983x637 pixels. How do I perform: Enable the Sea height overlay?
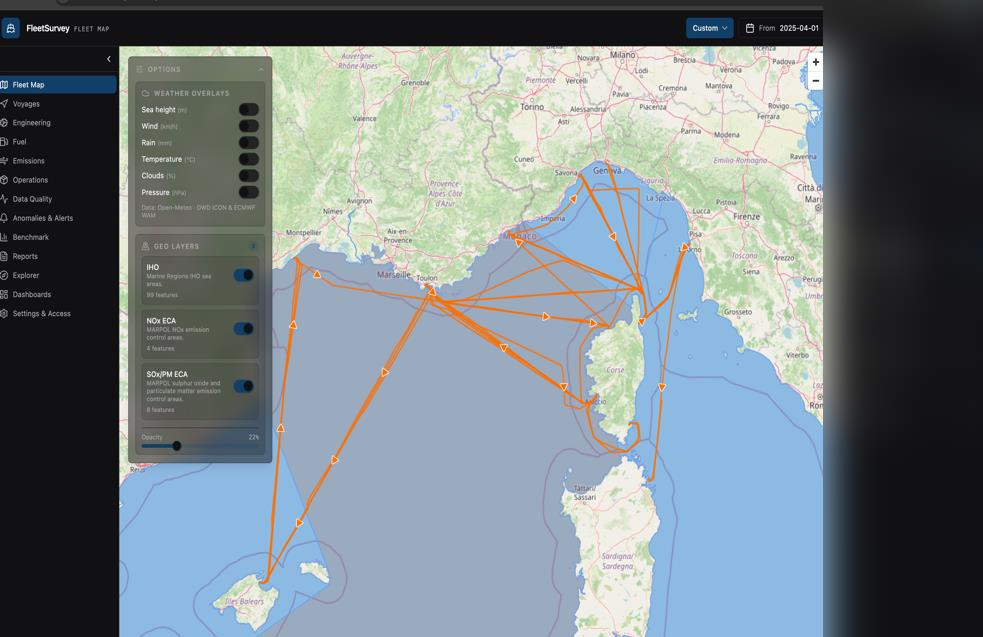[x=248, y=110]
